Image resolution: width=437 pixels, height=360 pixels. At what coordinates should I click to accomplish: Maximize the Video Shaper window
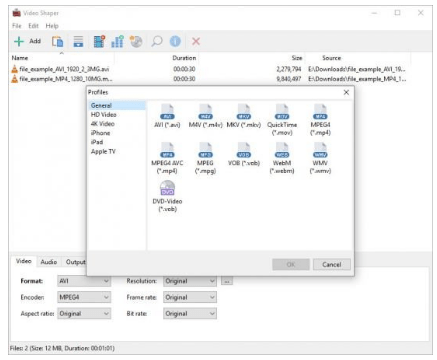pos(397,13)
